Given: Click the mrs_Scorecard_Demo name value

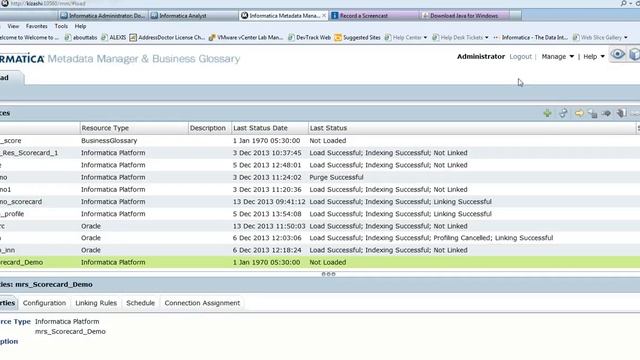Looking at the screenshot, I should coord(70,331).
